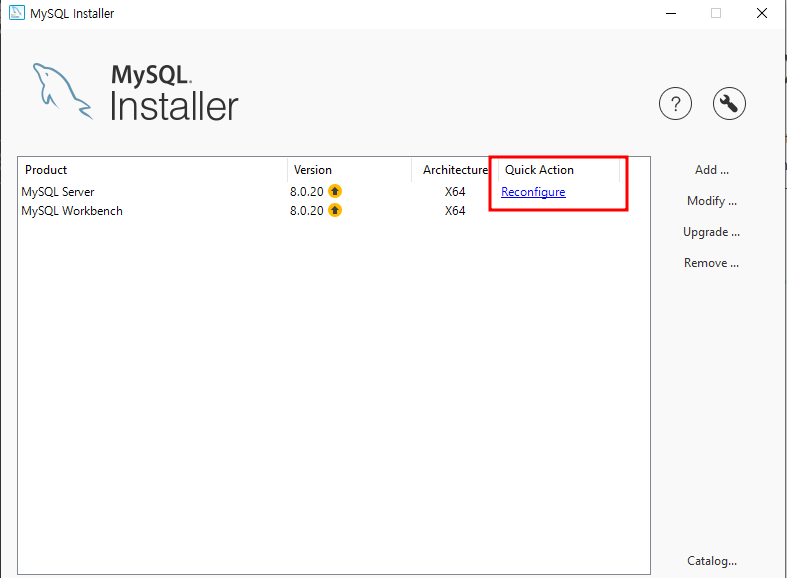Click the Remove ... button

(711, 263)
